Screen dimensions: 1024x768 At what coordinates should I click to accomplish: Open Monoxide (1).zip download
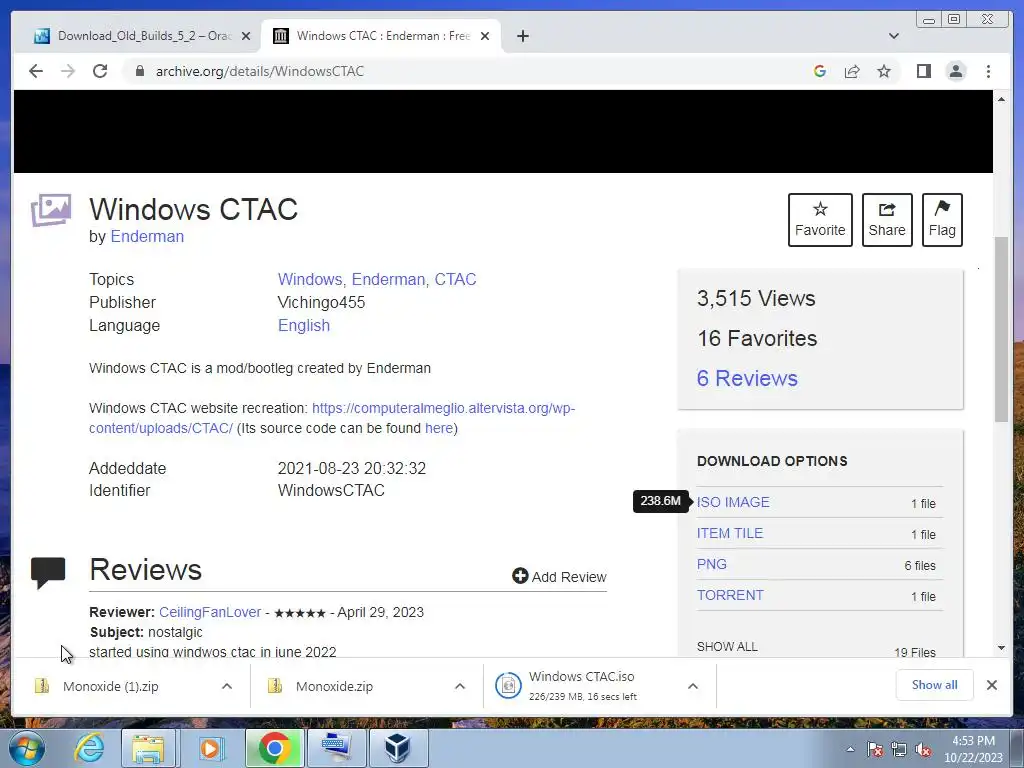[111, 686]
